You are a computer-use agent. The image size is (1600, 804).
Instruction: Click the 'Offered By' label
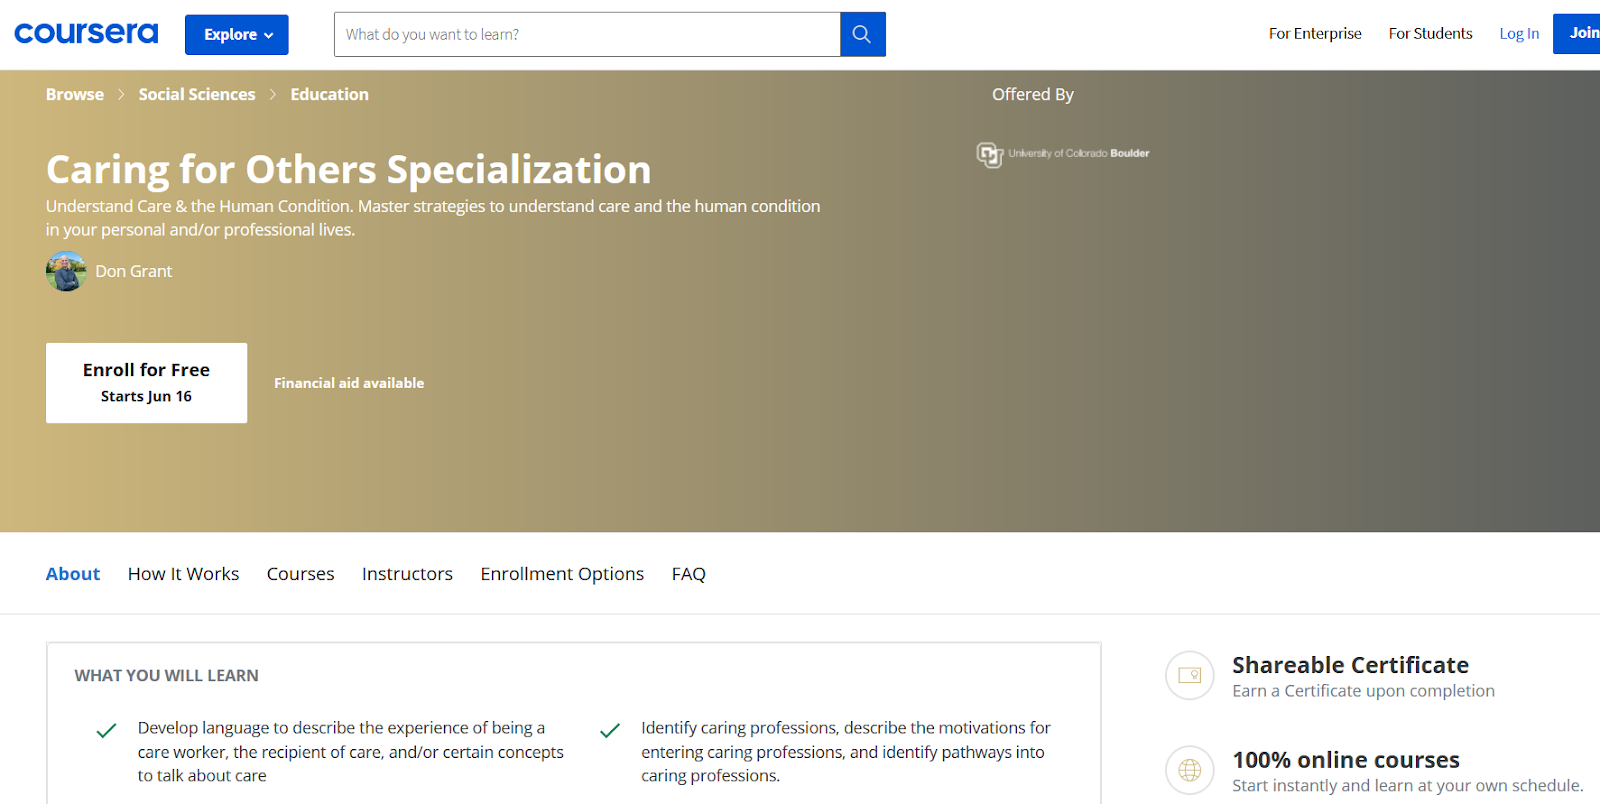coord(1033,94)
